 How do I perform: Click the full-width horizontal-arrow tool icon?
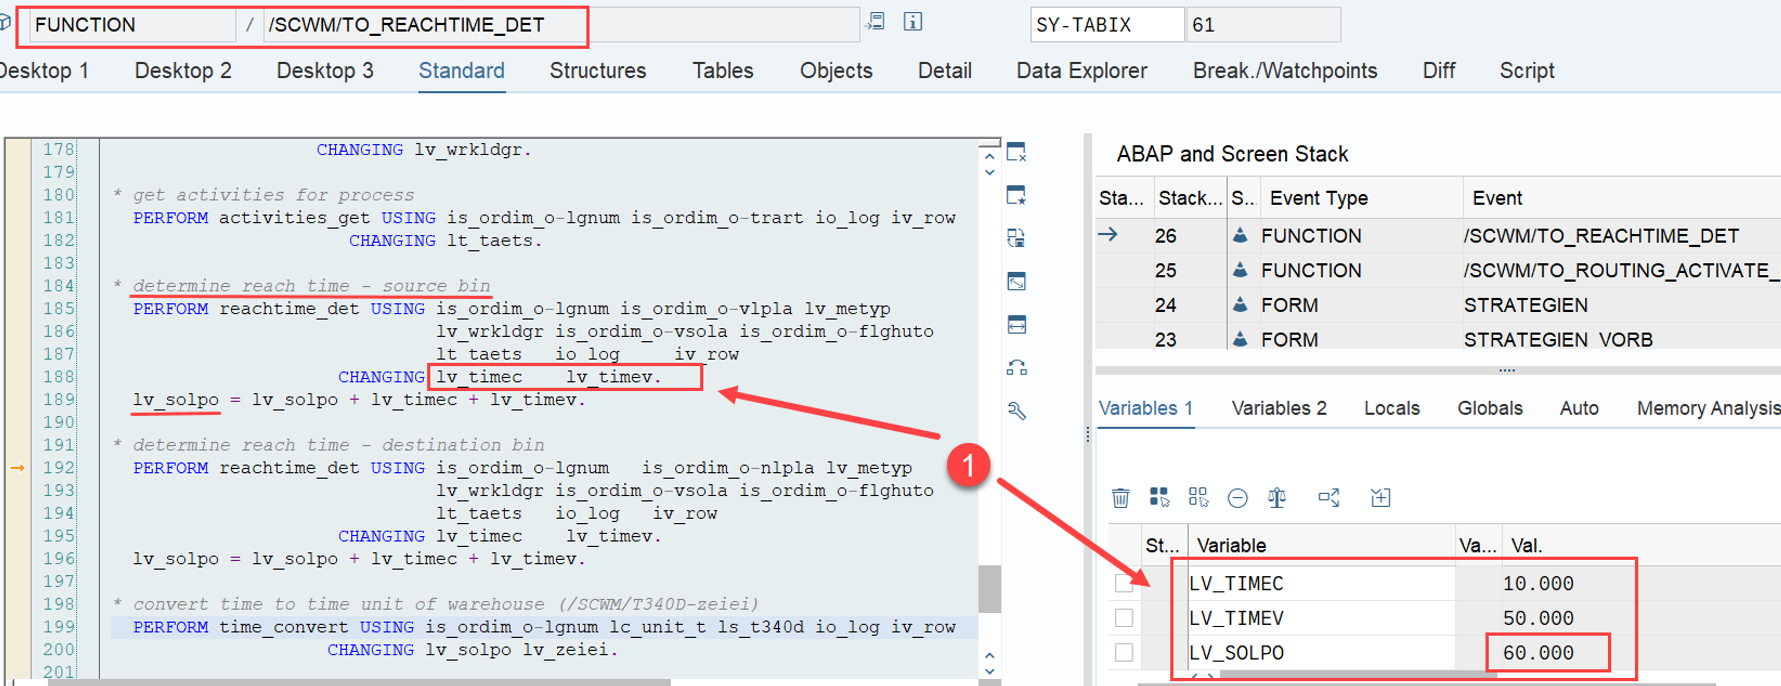pos(1017,325)
